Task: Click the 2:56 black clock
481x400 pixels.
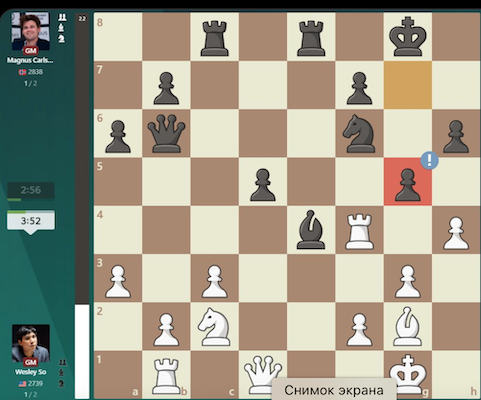Action: click(31, 190)
